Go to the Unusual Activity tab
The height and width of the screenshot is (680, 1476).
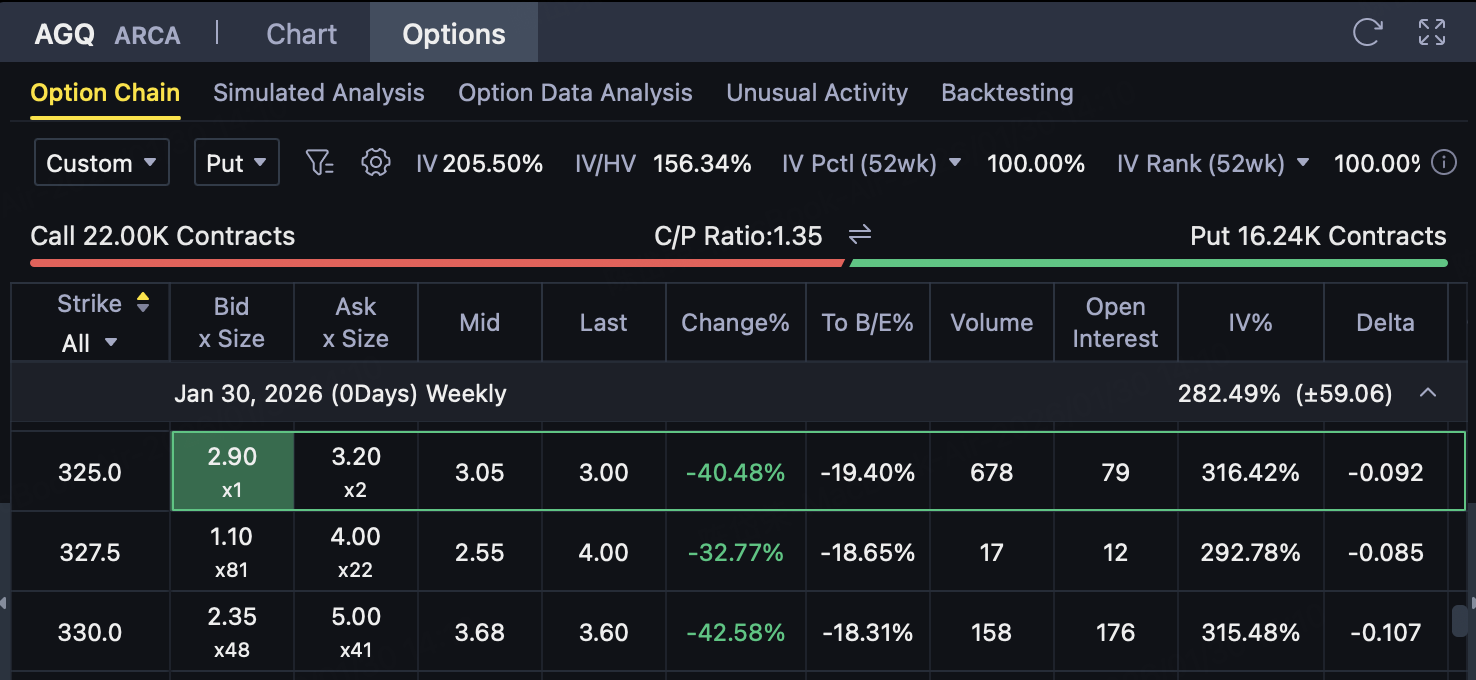coord(817,93)
